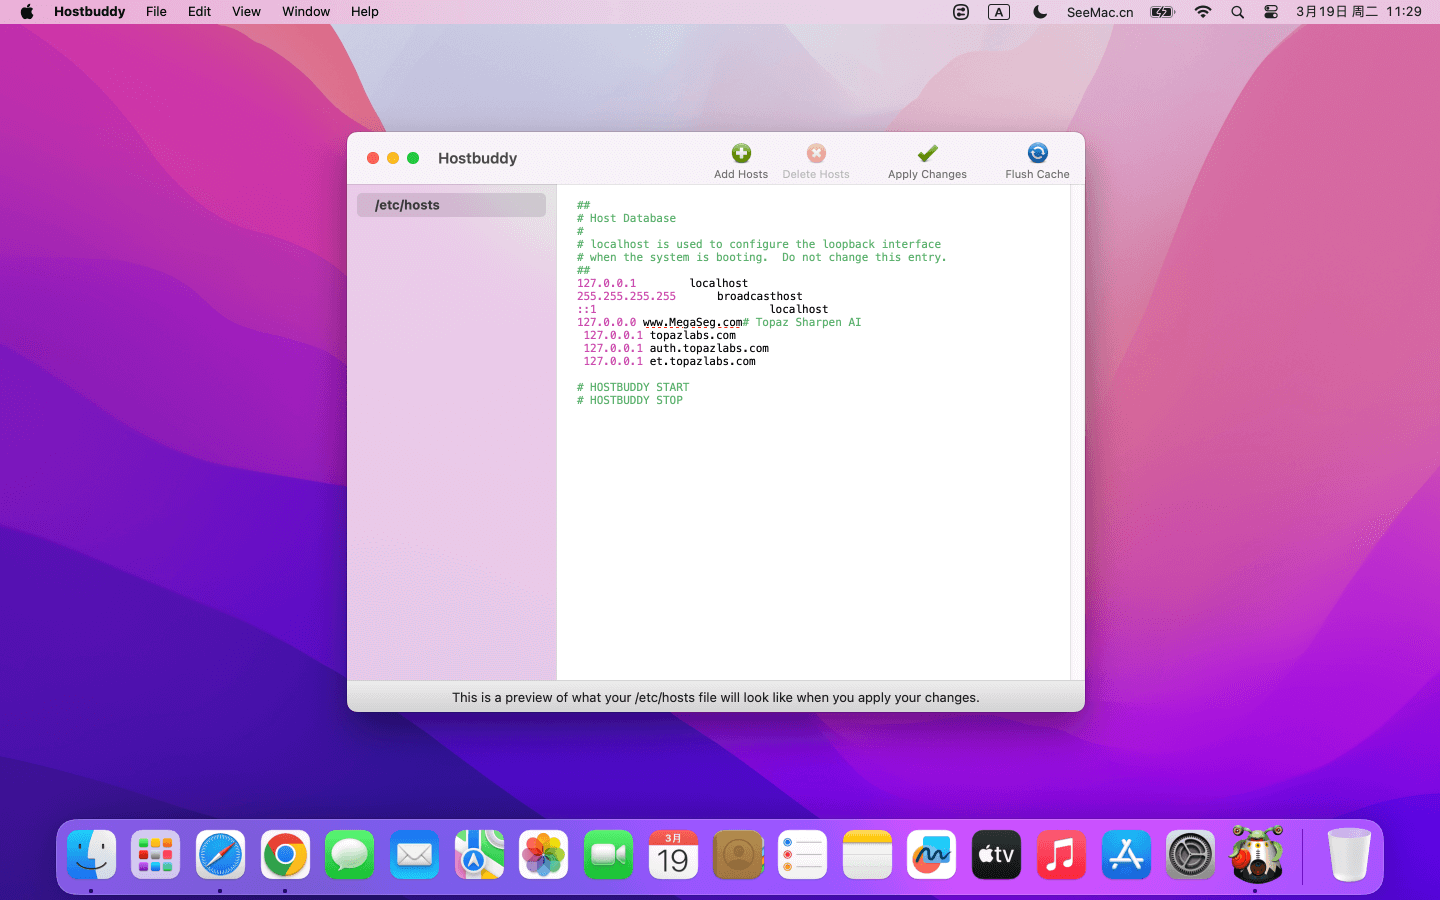Click the battery status icon
This screenshot has height=900, width=1440.
click(1162, 12)
